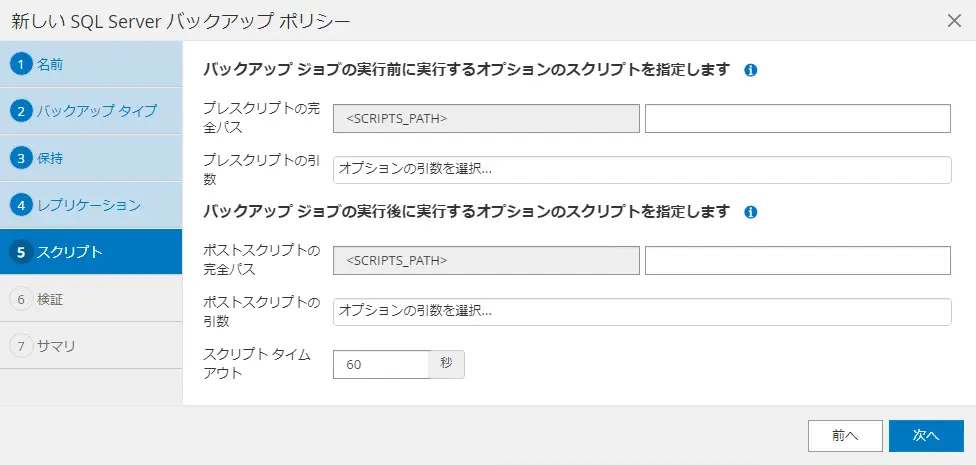Focus the prescript full path input field

pyautogui.click(x=798, y=118)
